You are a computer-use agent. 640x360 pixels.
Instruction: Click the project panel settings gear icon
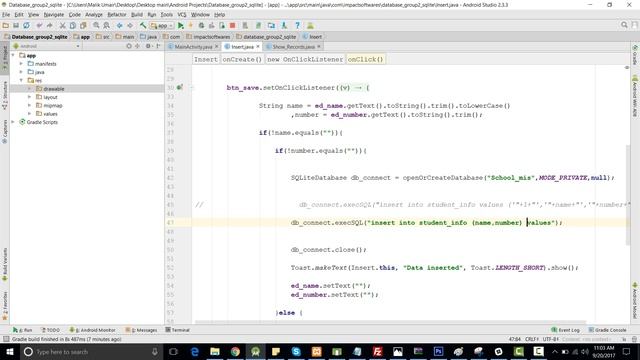coord(149,46)
